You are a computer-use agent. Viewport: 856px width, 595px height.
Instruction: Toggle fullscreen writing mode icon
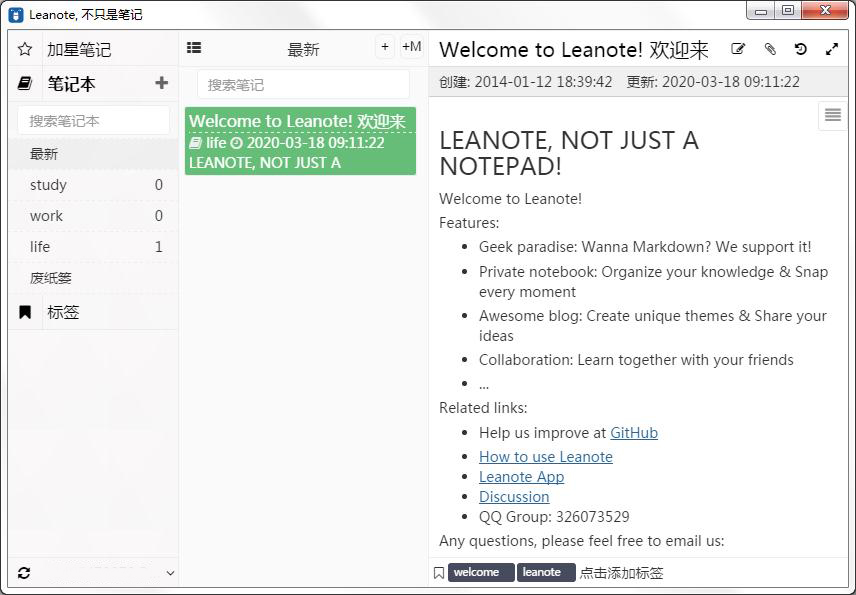click(832, 49)
